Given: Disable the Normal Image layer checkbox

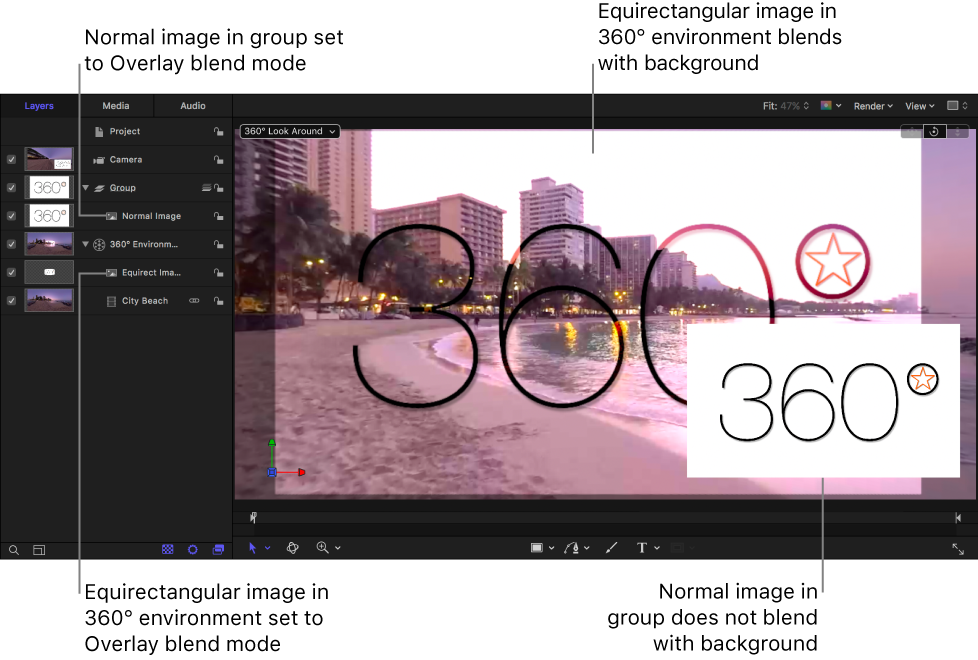Looking at the screenshot, I should 11,215.
